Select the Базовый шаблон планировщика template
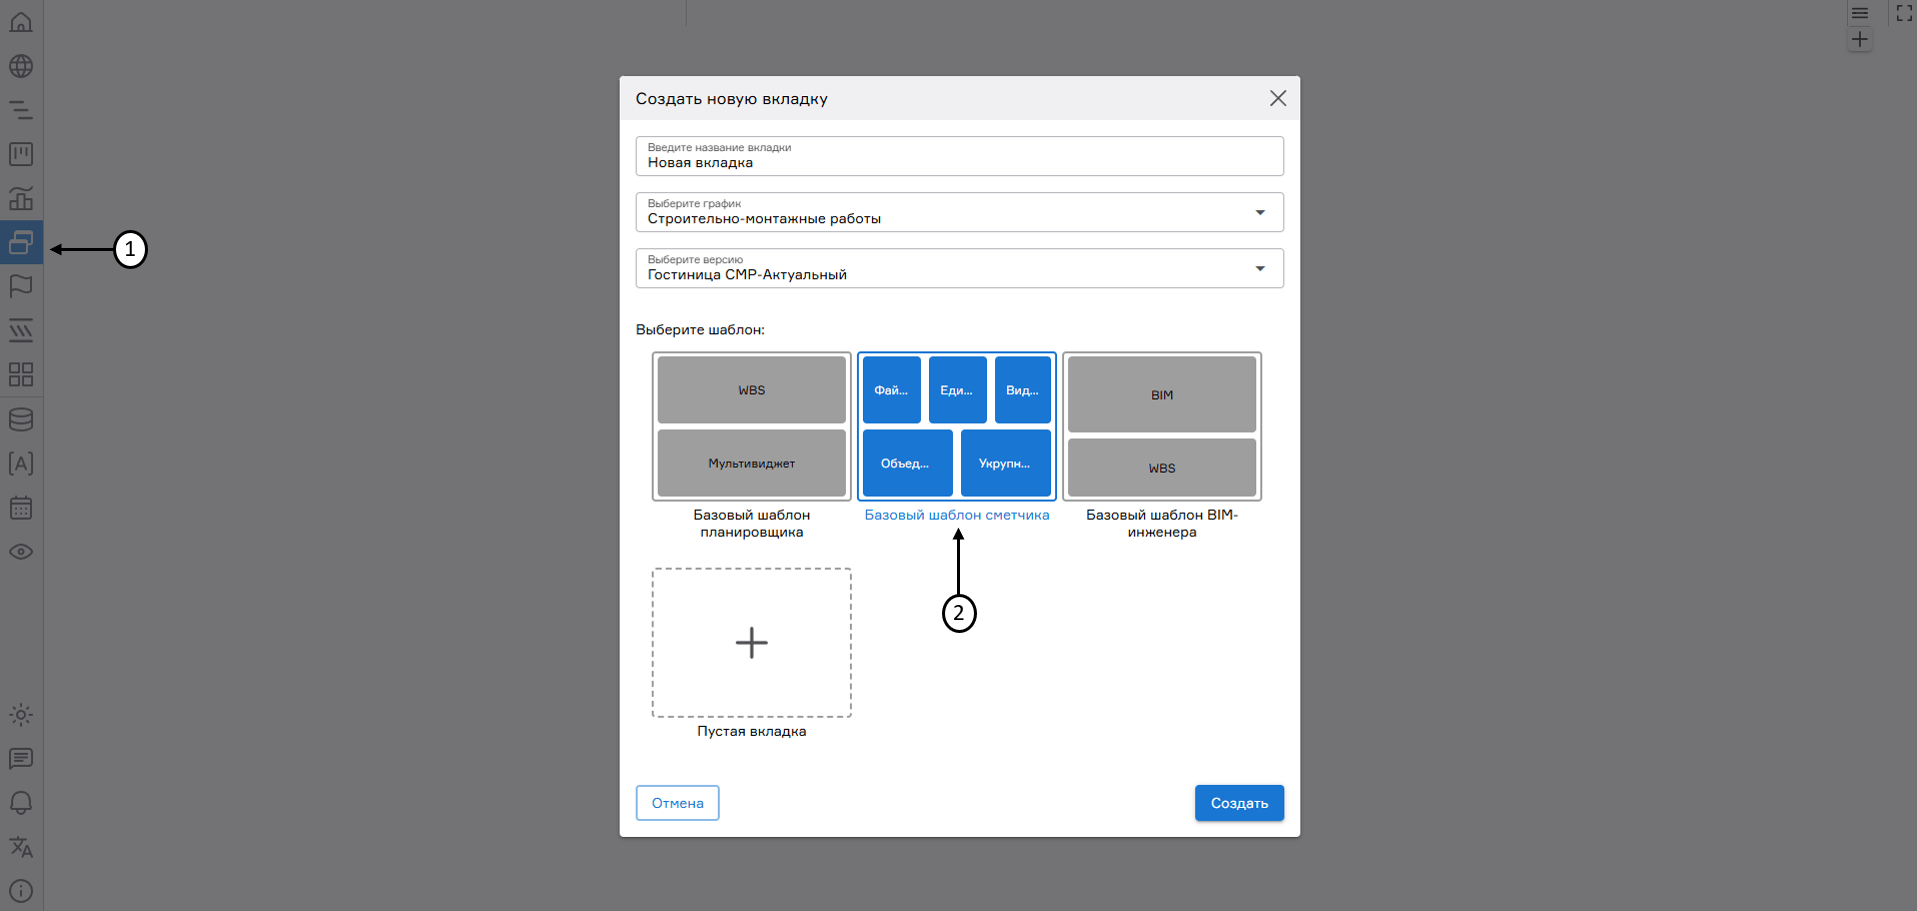The width and height of the screenshot is (1917, 911). click(751, 426)
